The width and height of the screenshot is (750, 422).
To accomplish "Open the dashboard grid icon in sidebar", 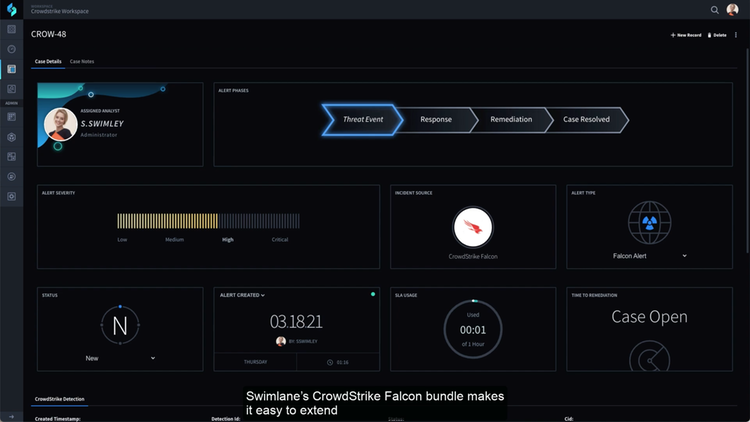I will coord(11,30).
